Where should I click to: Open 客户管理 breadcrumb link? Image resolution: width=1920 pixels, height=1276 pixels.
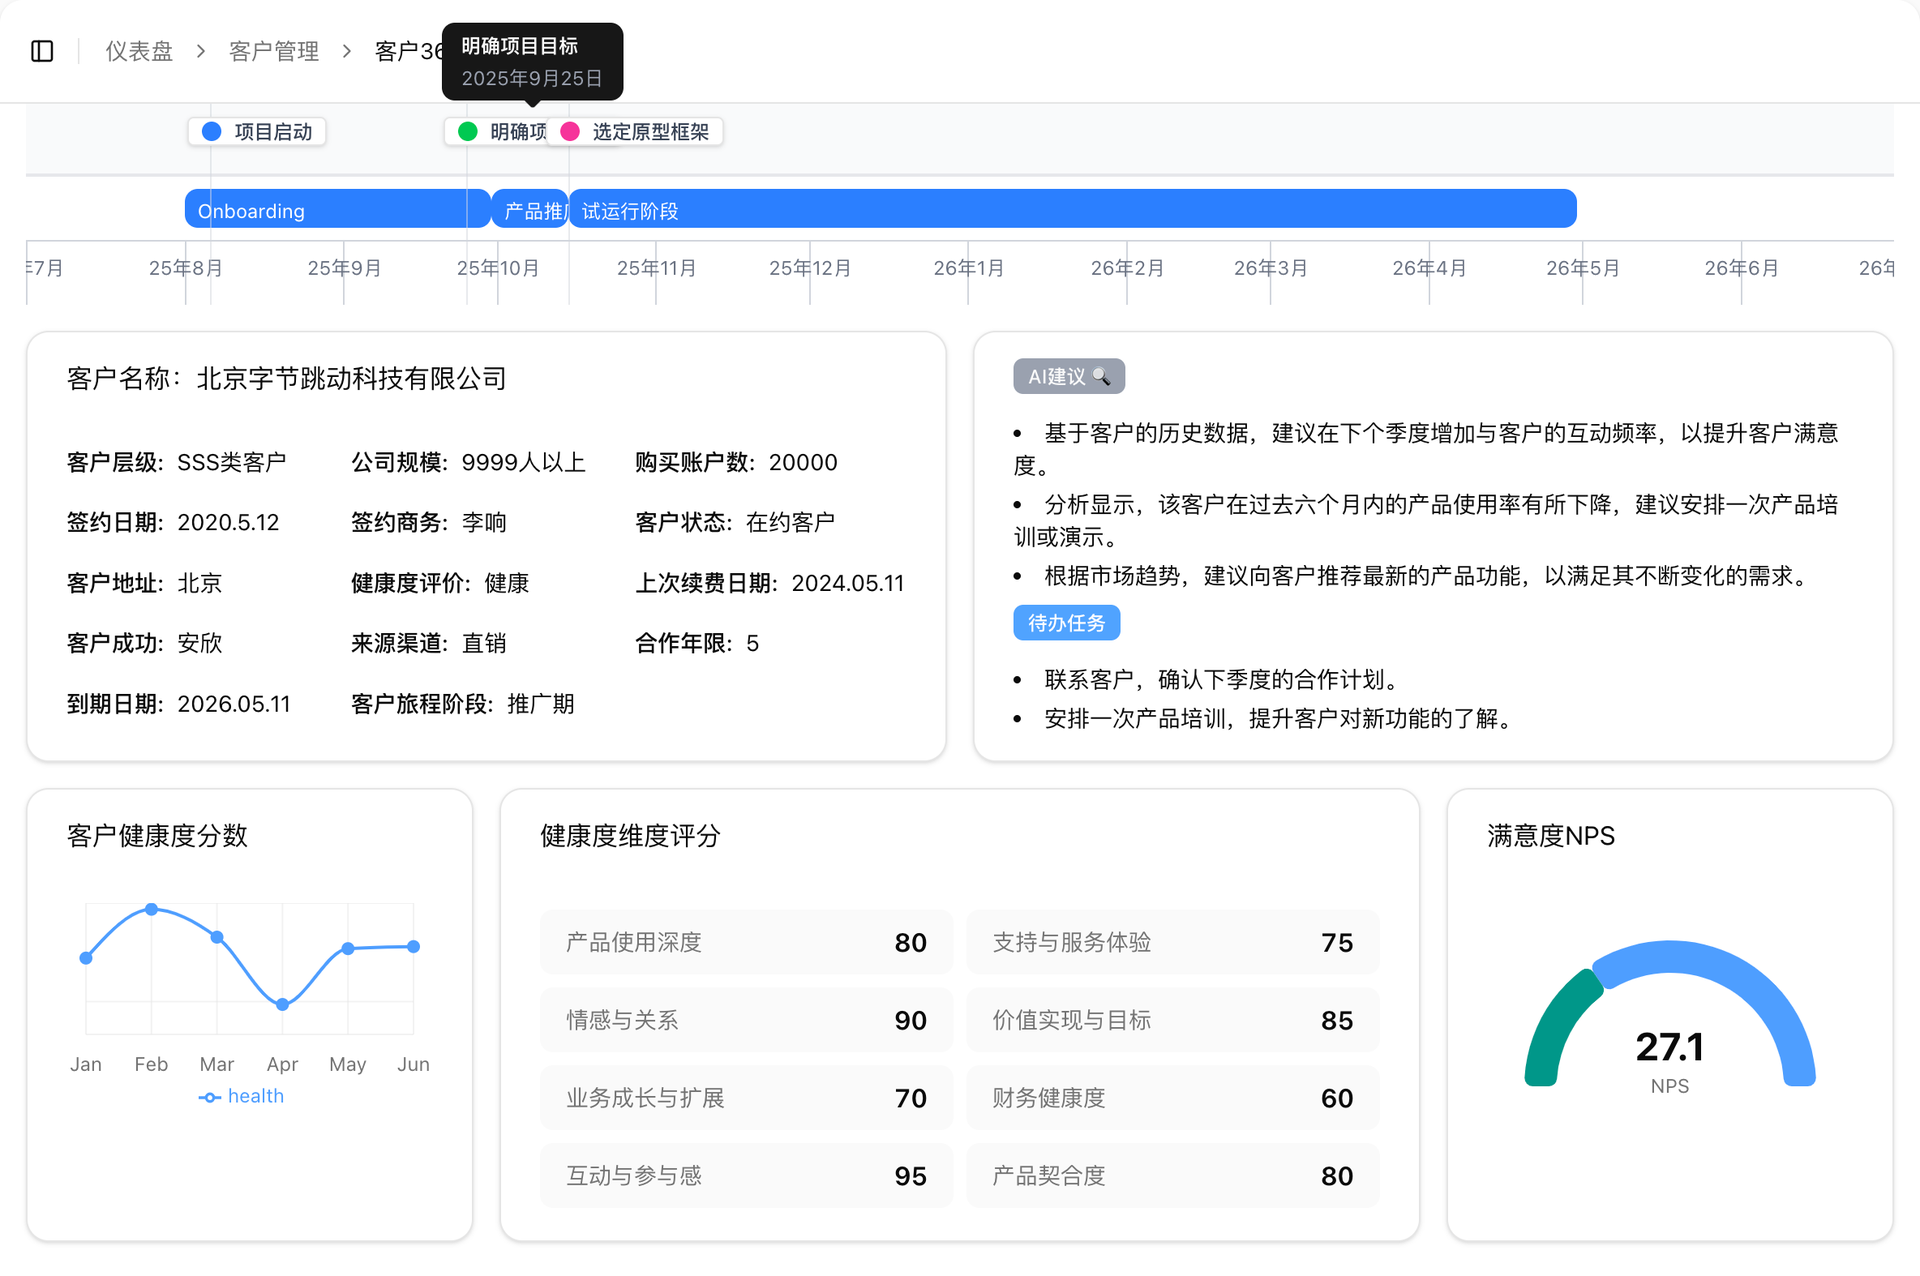pyautogui.click(x=273, y=51)
